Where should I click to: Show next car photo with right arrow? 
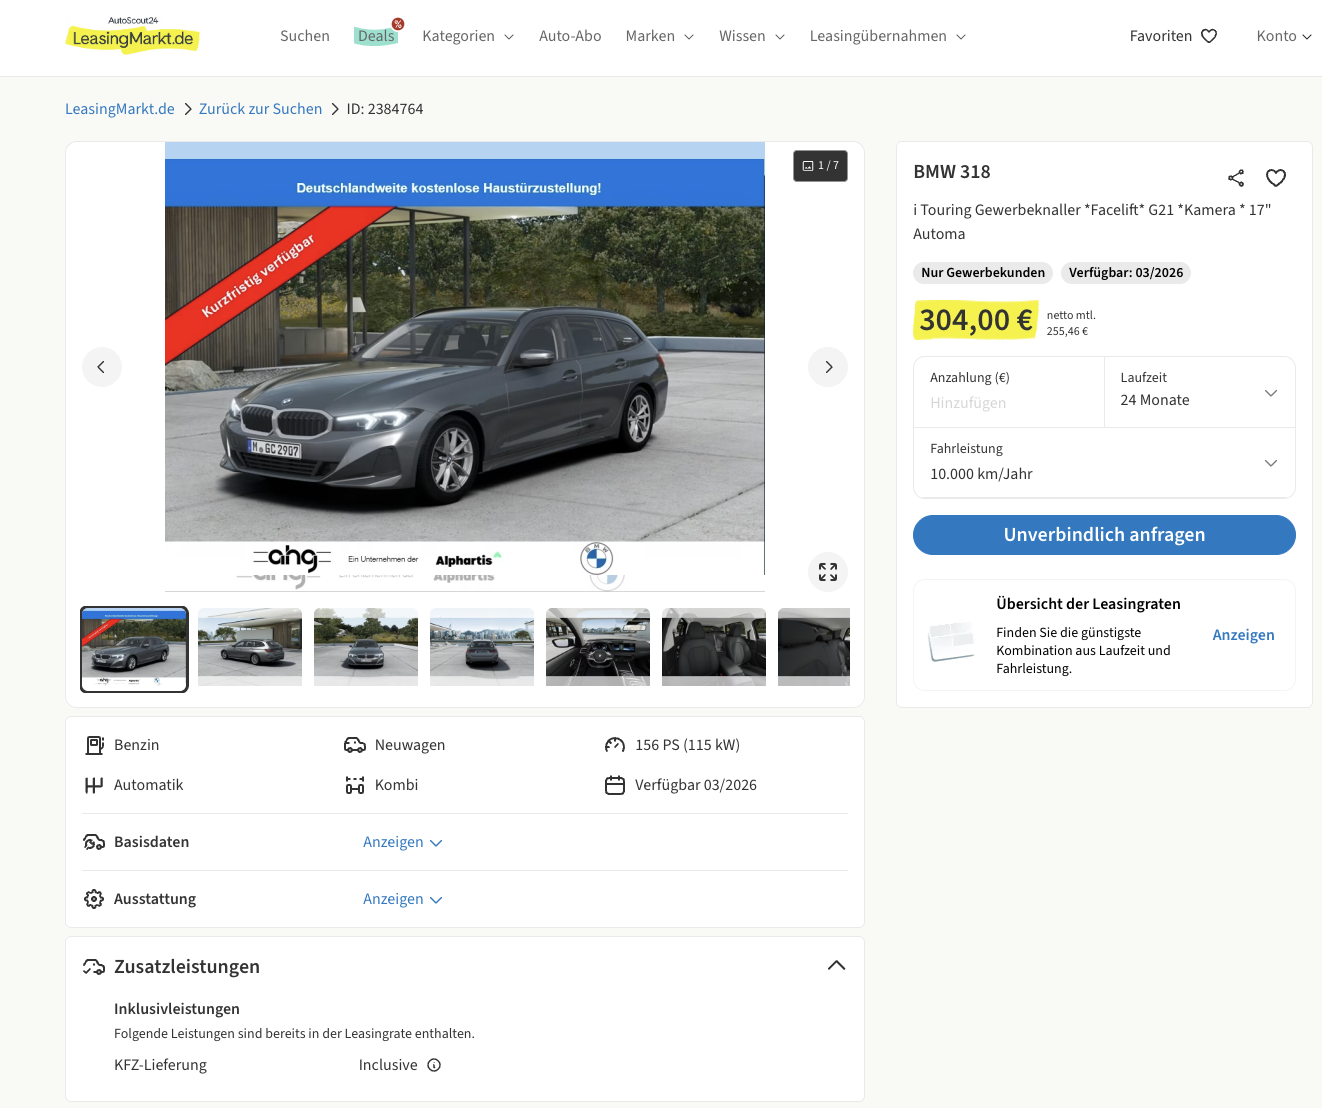[828, 367]
